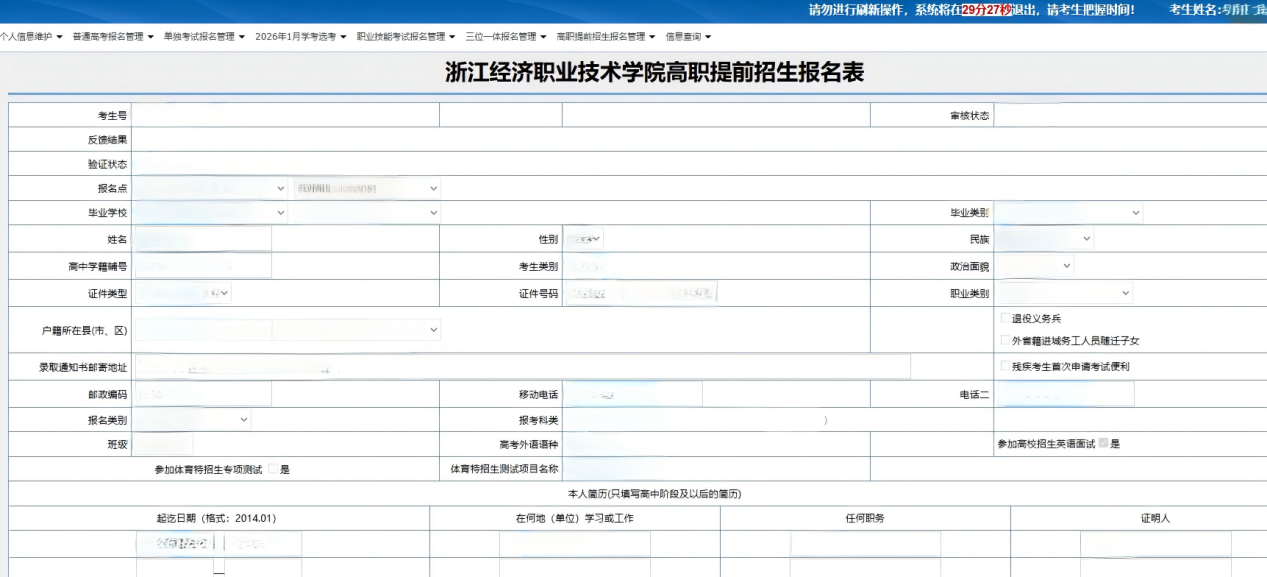Click the 姓名 input field
Image resolution: width=1267 pixels, height=577 pixels.
(202, 239)
